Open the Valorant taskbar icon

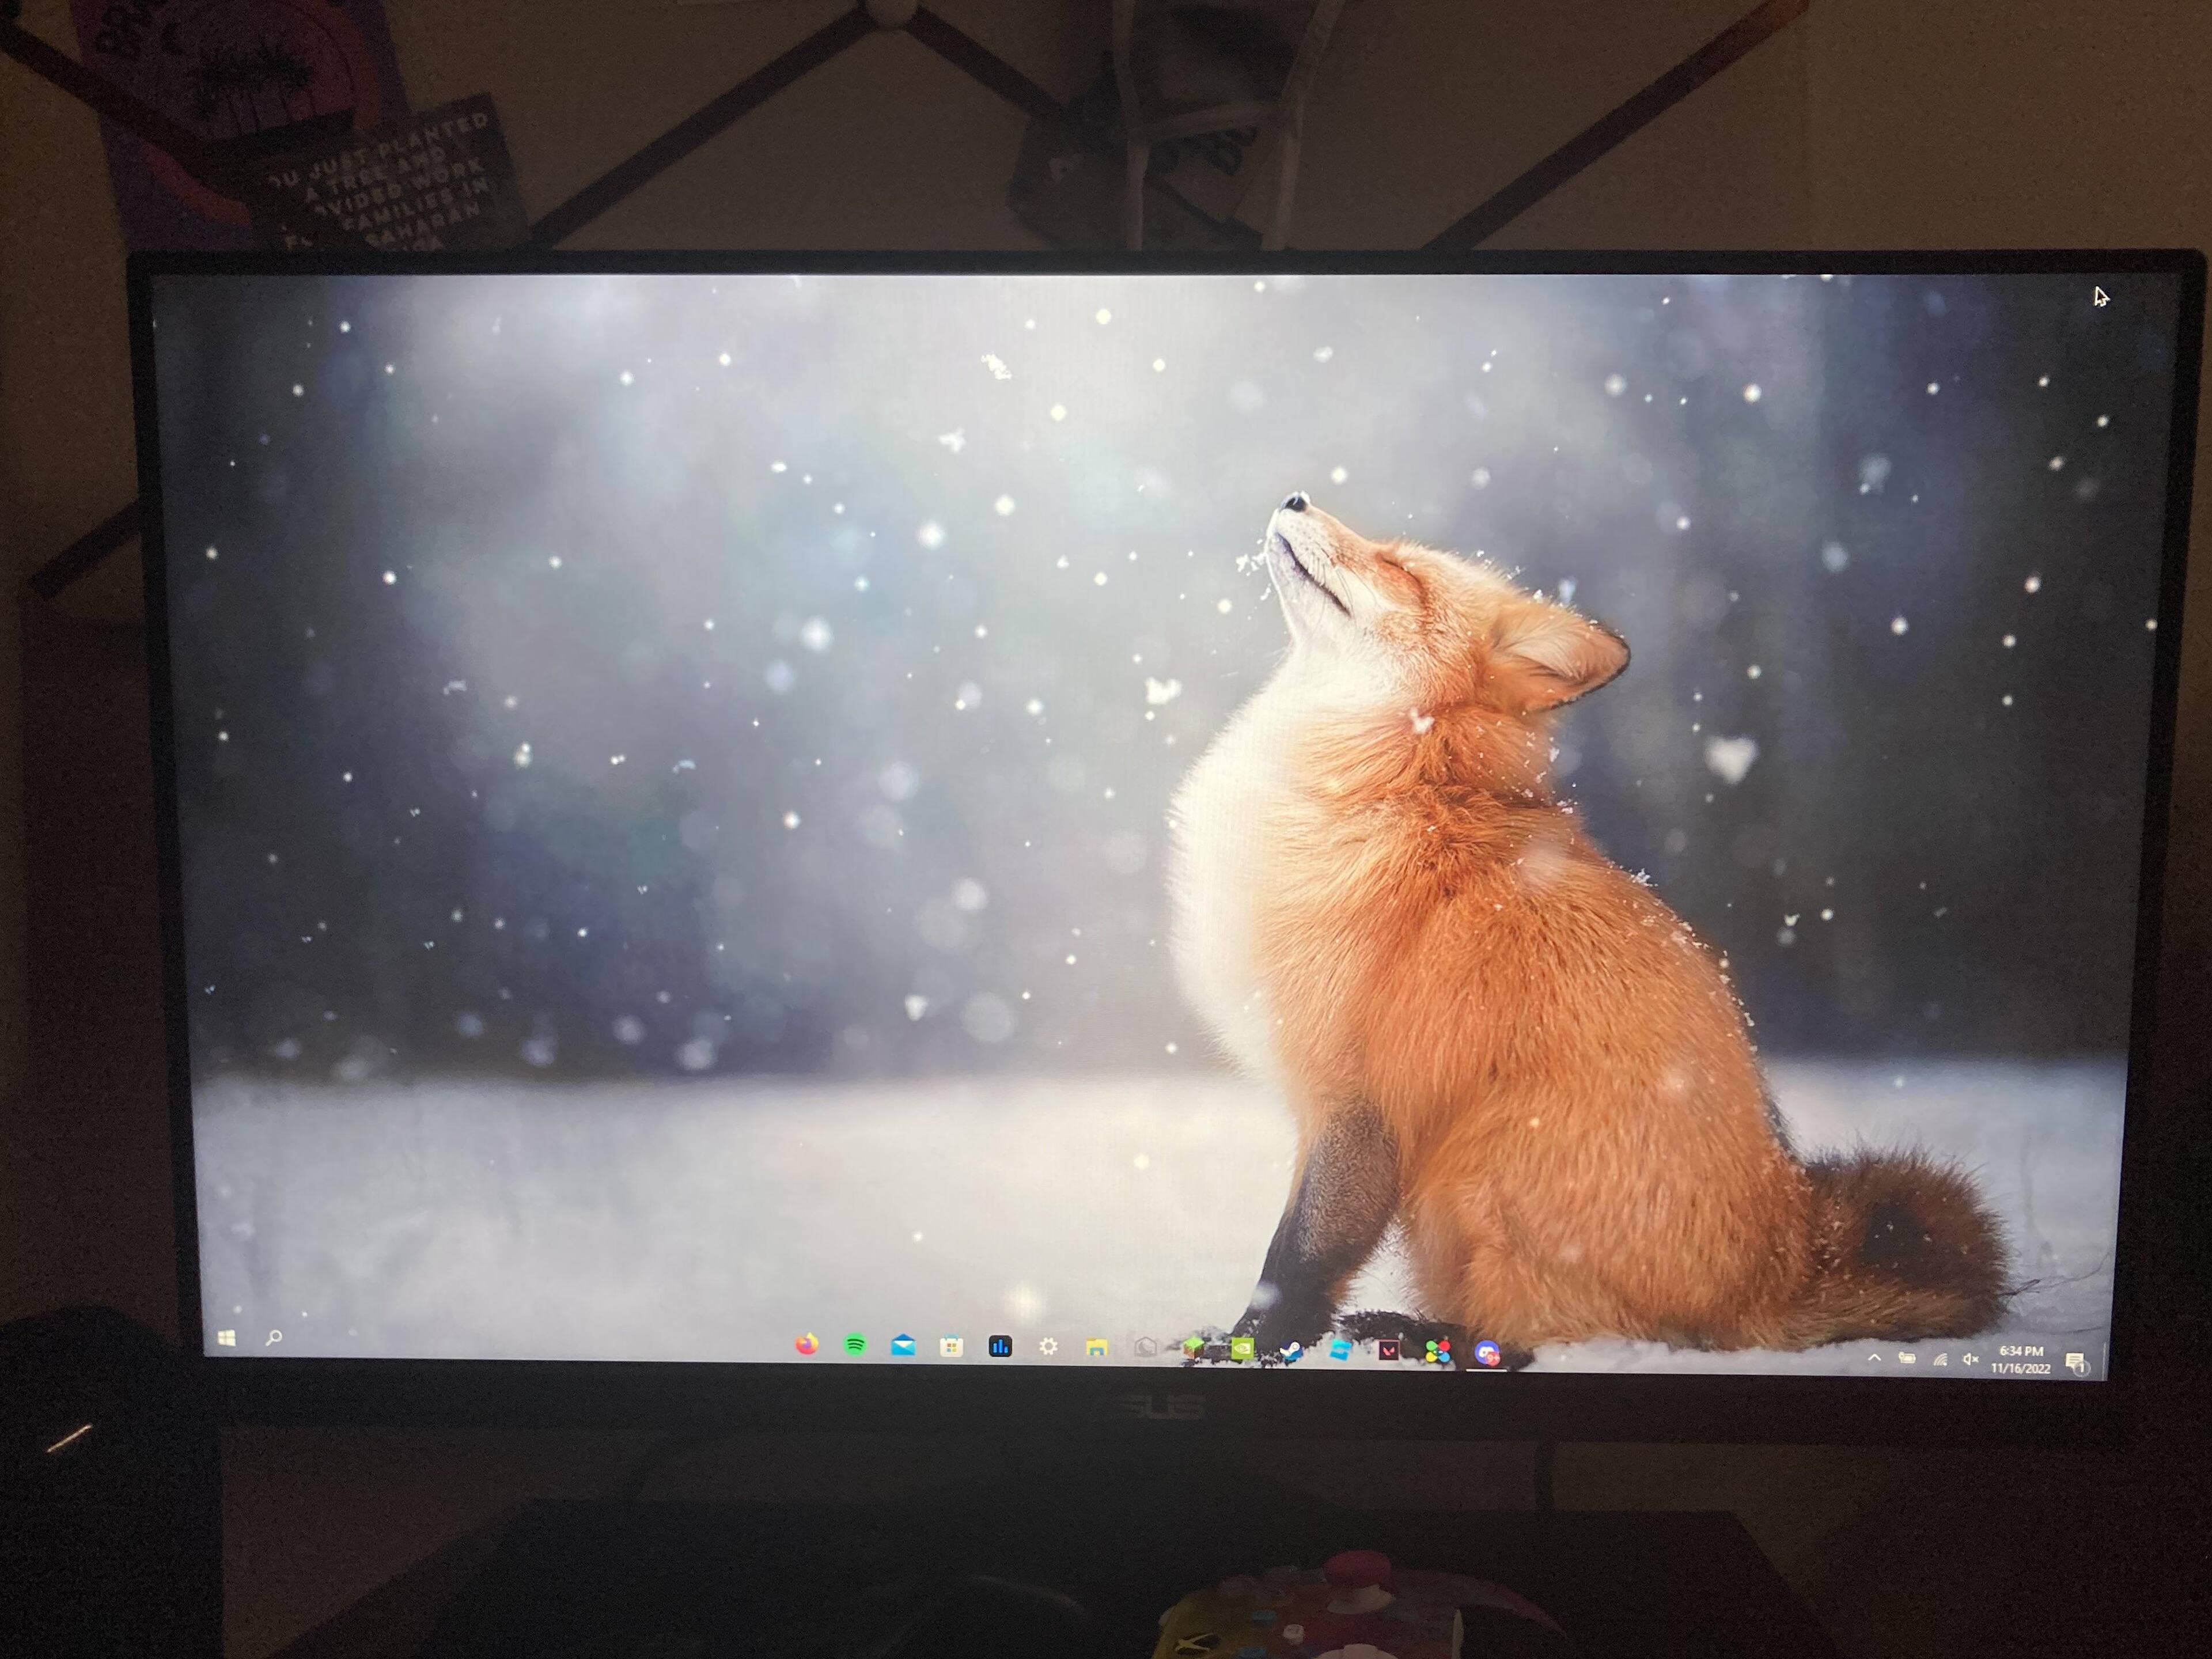[x=1388, y=1351]
